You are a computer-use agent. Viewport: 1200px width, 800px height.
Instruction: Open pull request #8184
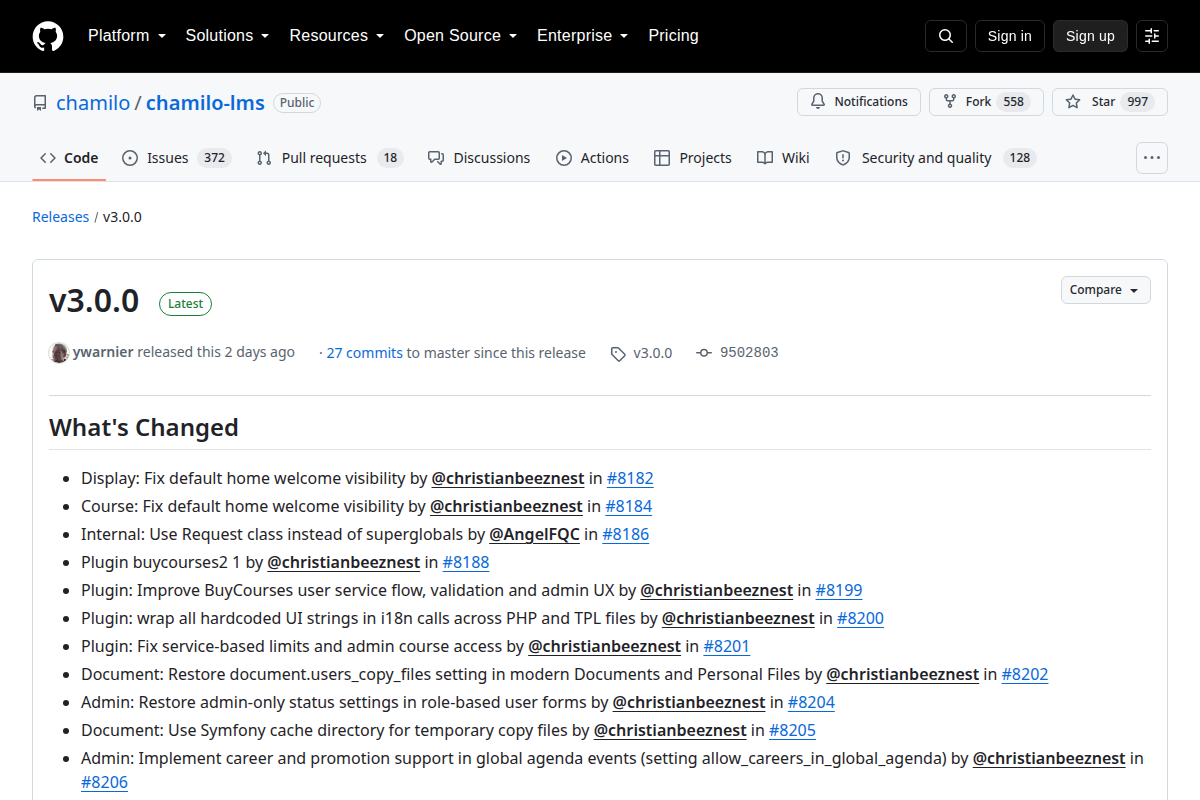tap(629, 506)
